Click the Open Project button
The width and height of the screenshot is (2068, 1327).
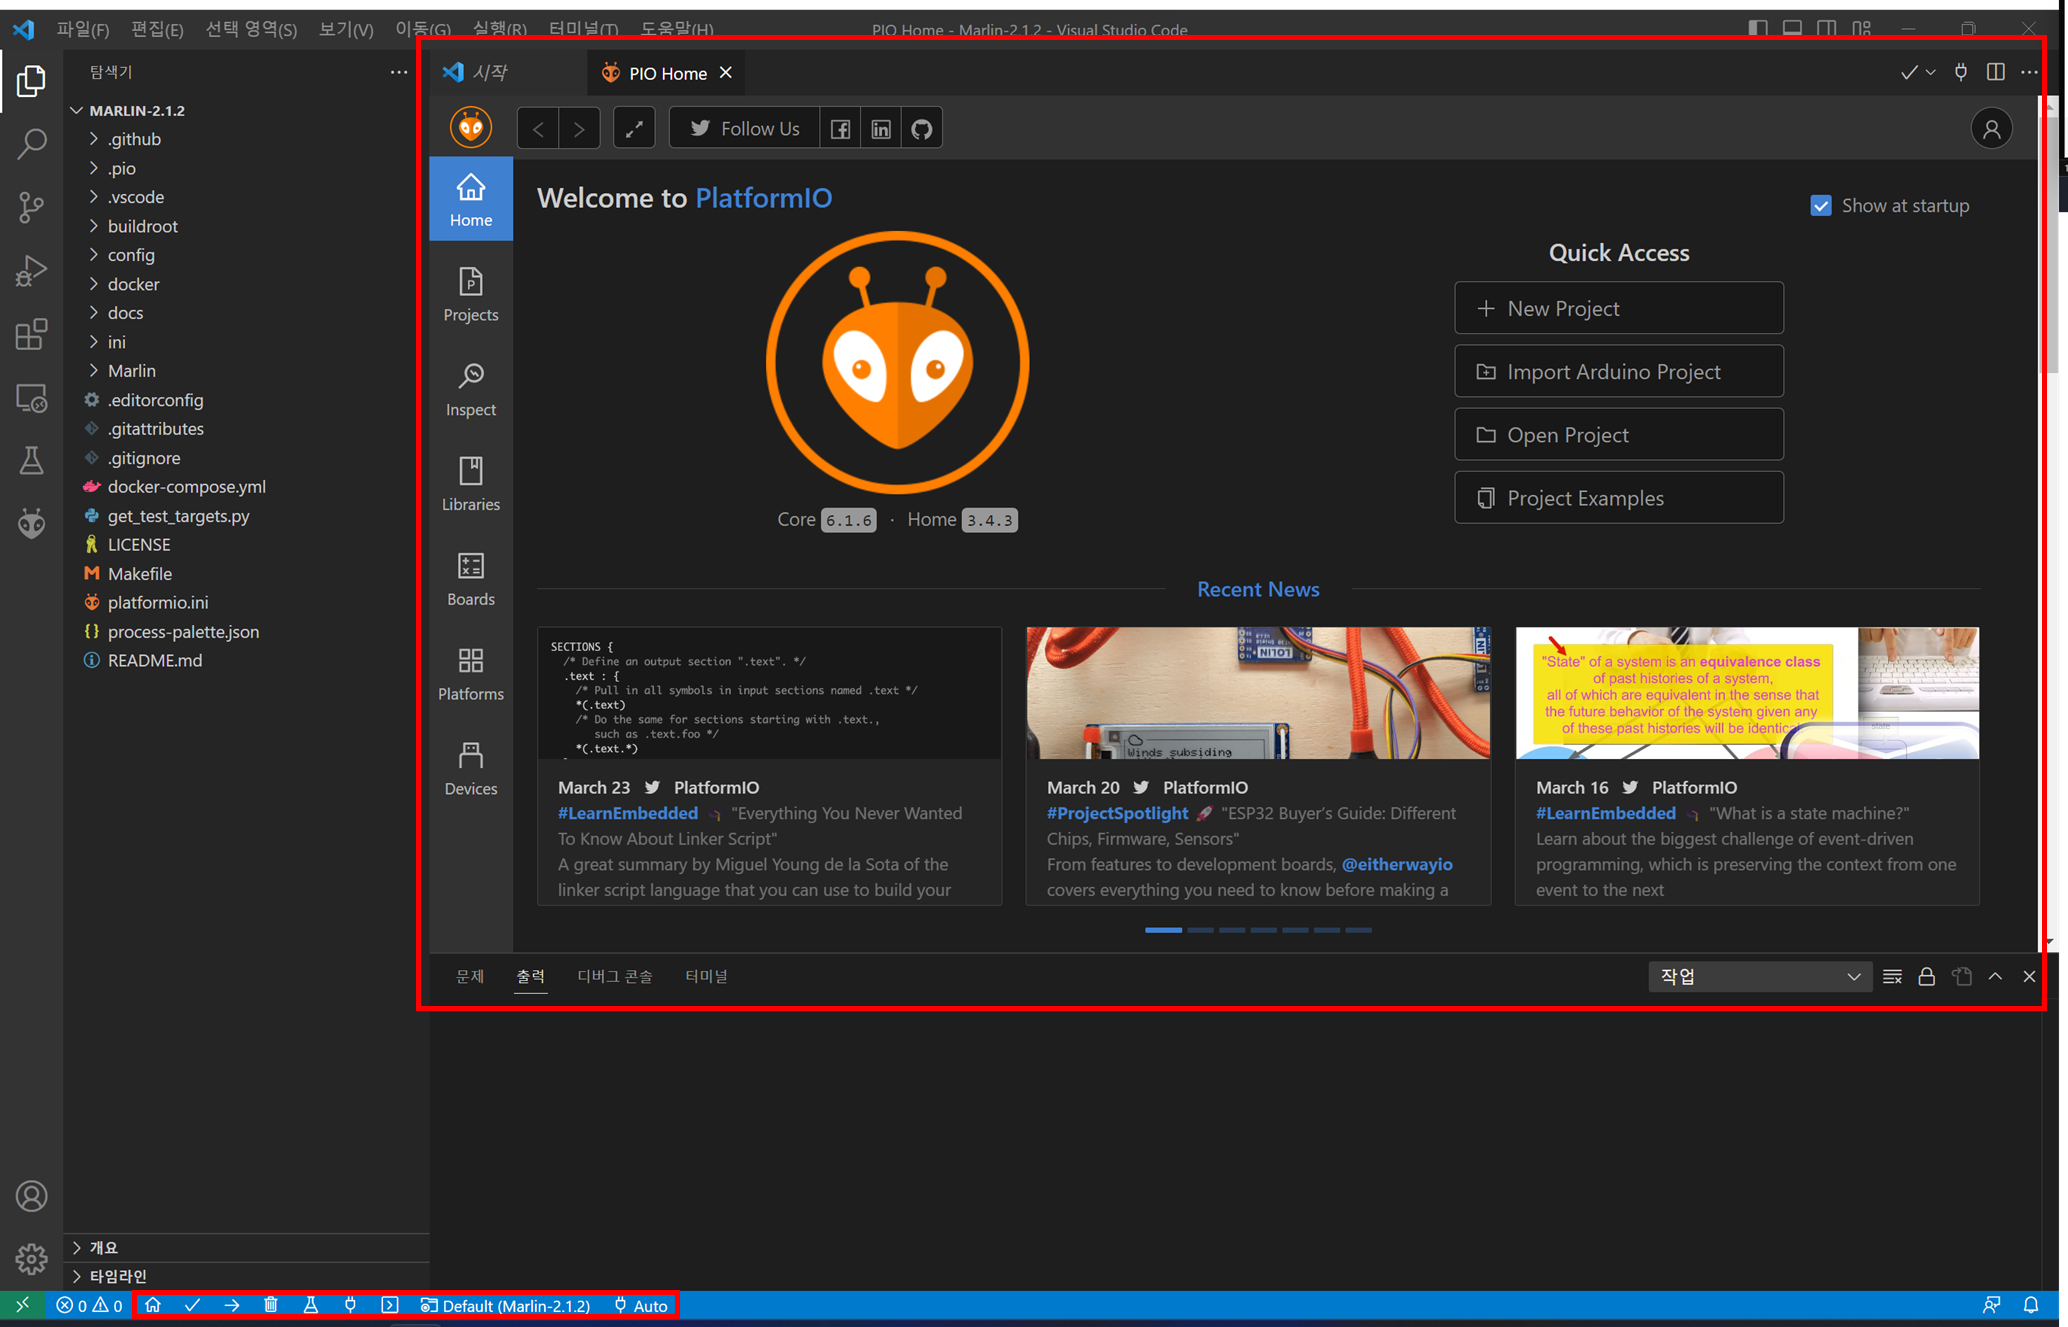[1618, 434]
